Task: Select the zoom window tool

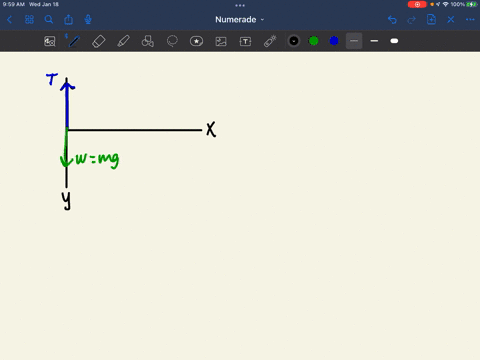Action: pyautogui.click(x=50, y=41)
